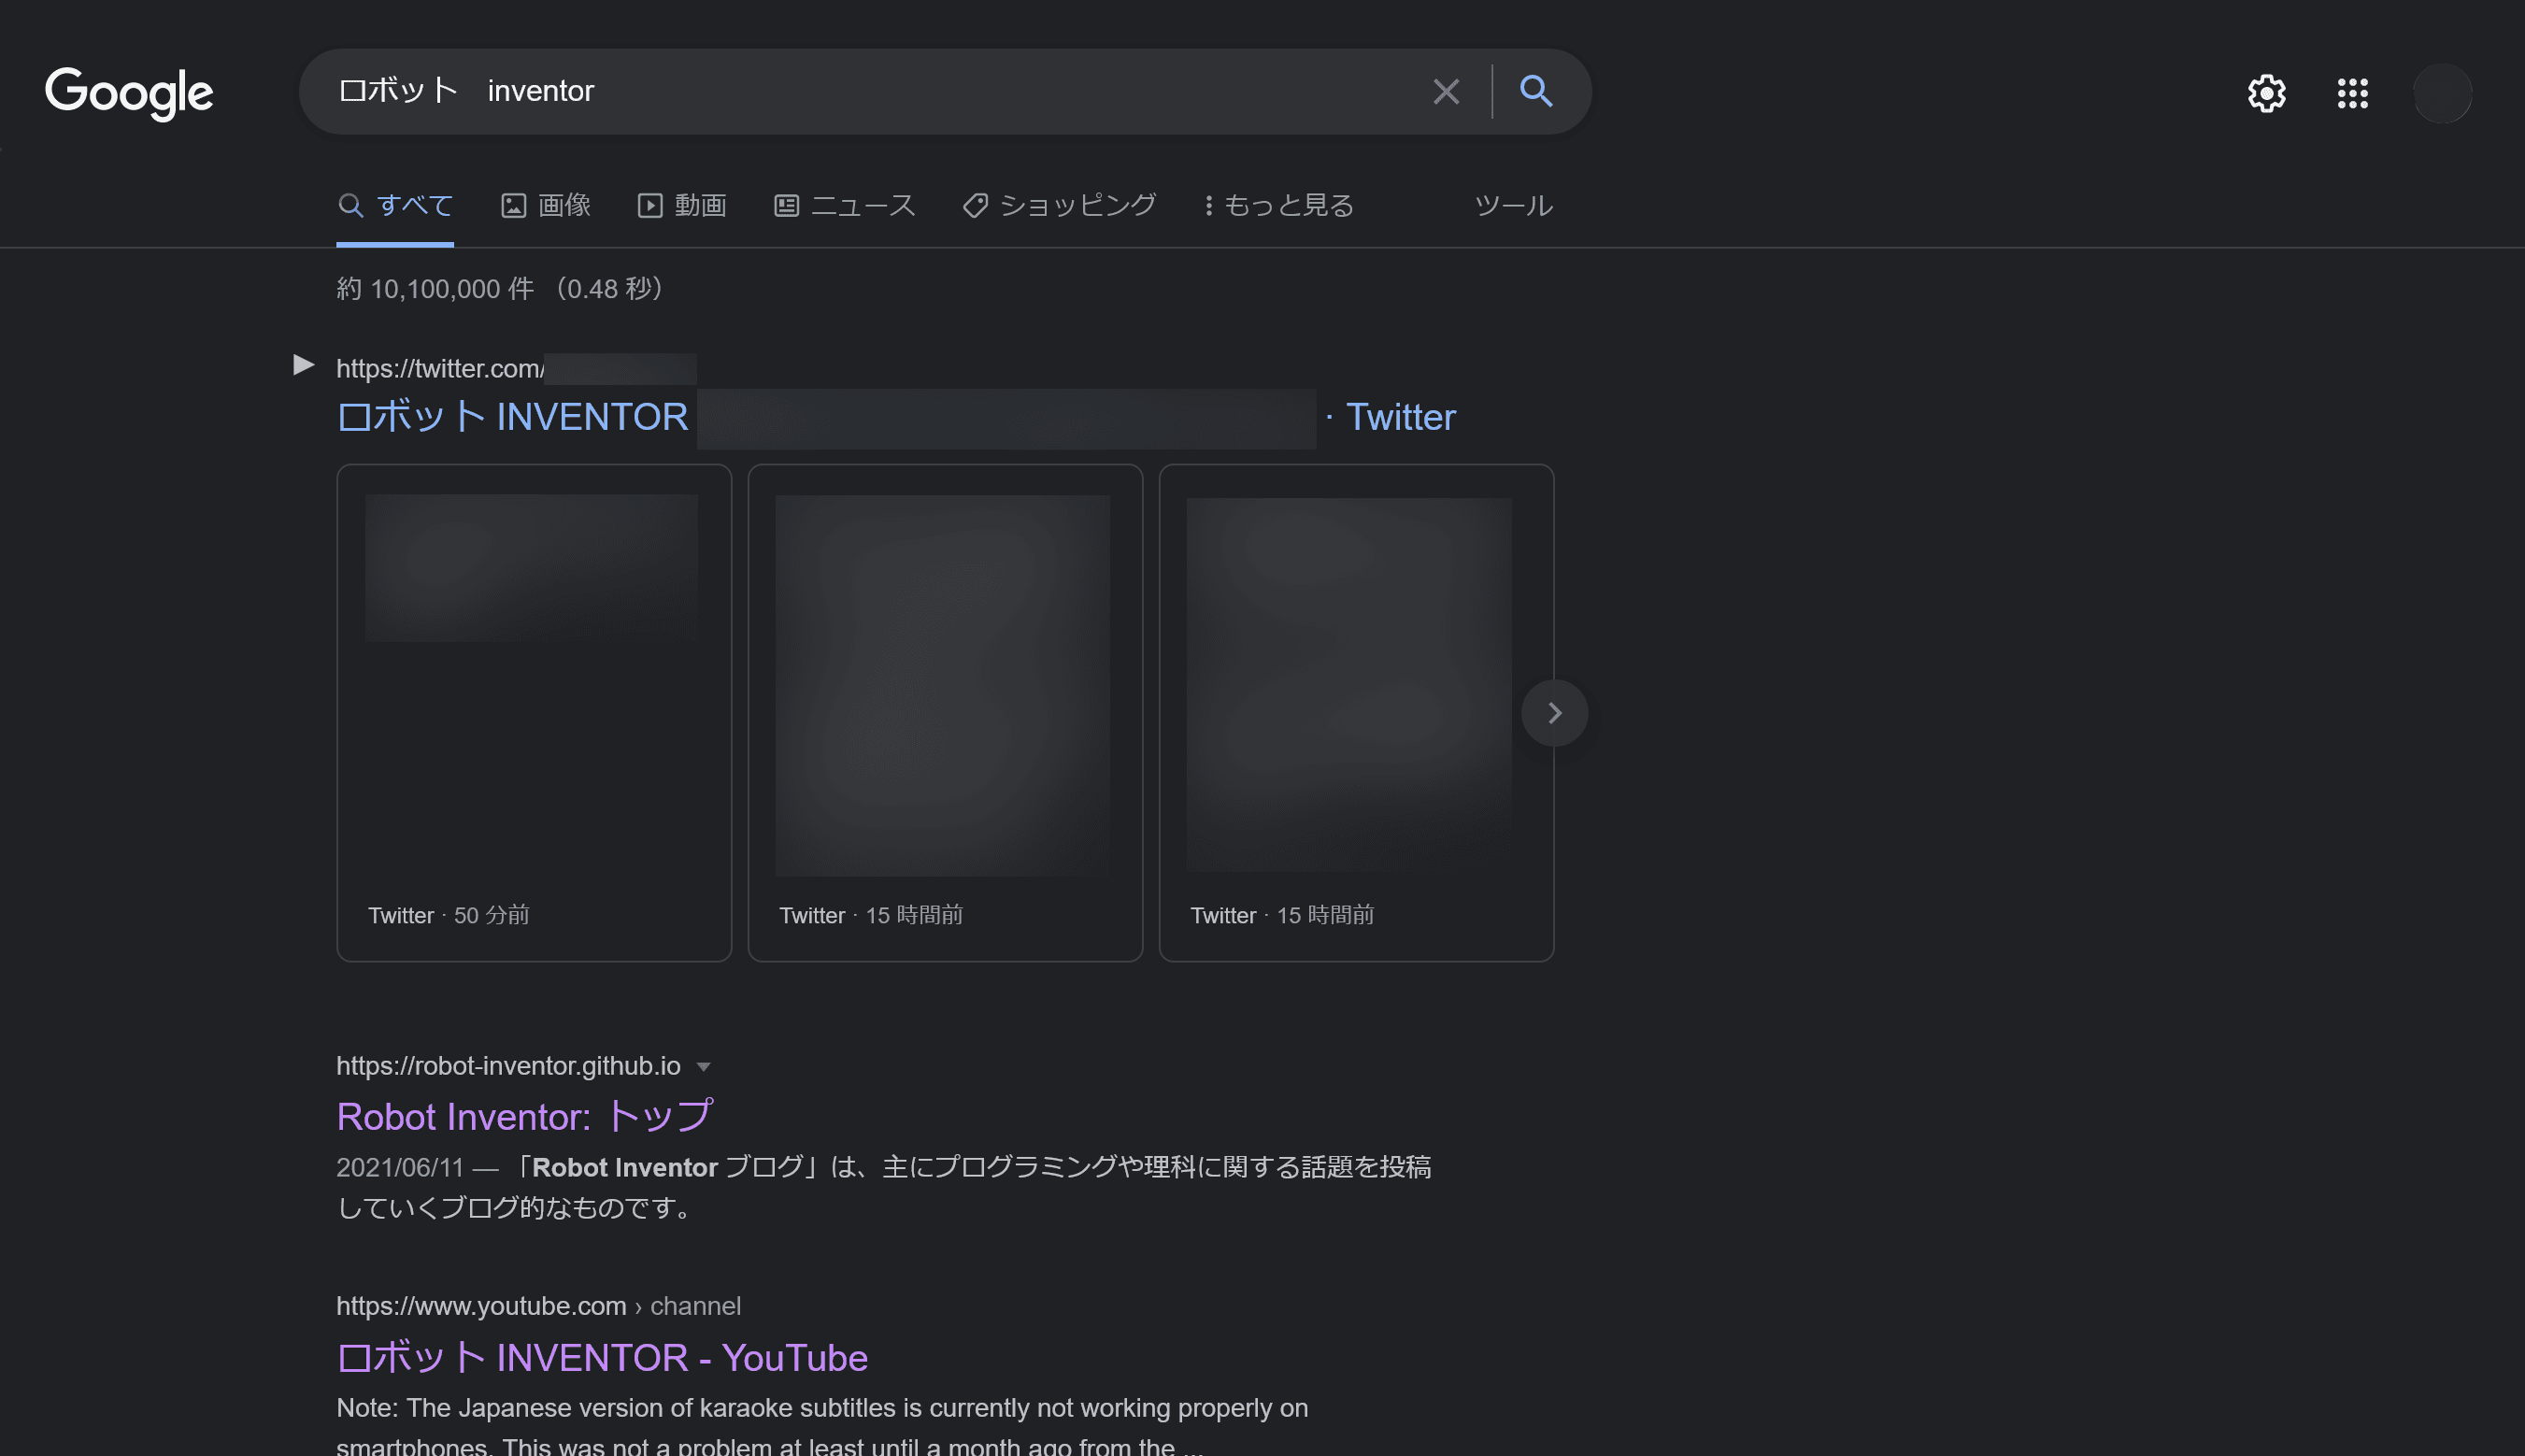Click the 2021/06/11 snippet date
2525x1456 pixels.
point(400,1167)
